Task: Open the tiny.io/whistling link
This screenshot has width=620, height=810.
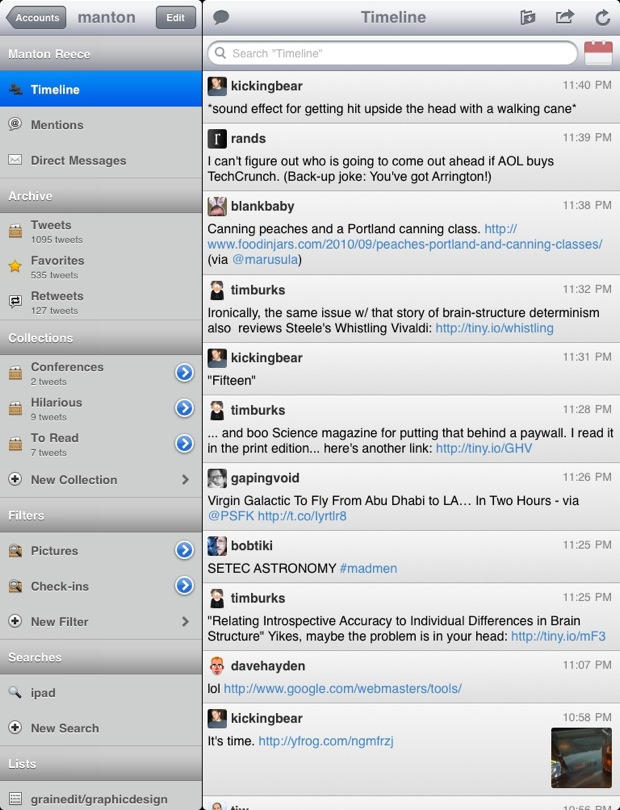Action: click(494, 328)
